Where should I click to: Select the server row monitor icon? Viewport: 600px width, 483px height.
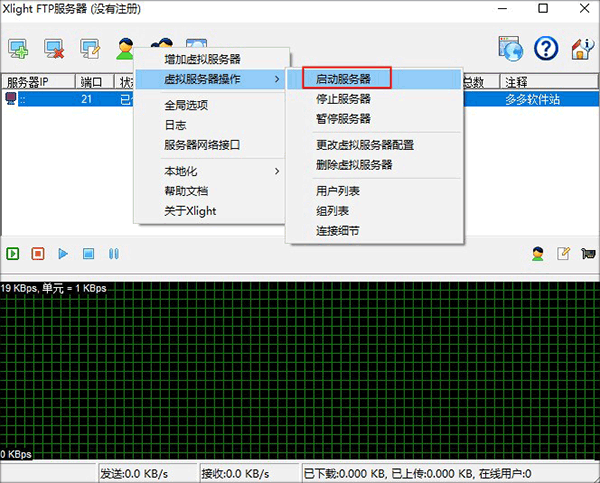click(10, 98)
